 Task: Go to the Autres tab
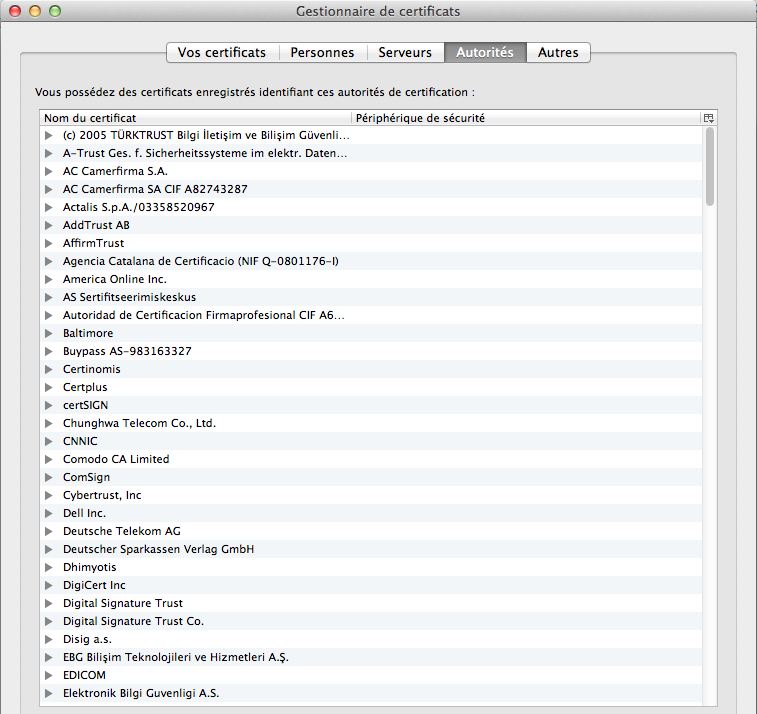click(x=558, y=52)
